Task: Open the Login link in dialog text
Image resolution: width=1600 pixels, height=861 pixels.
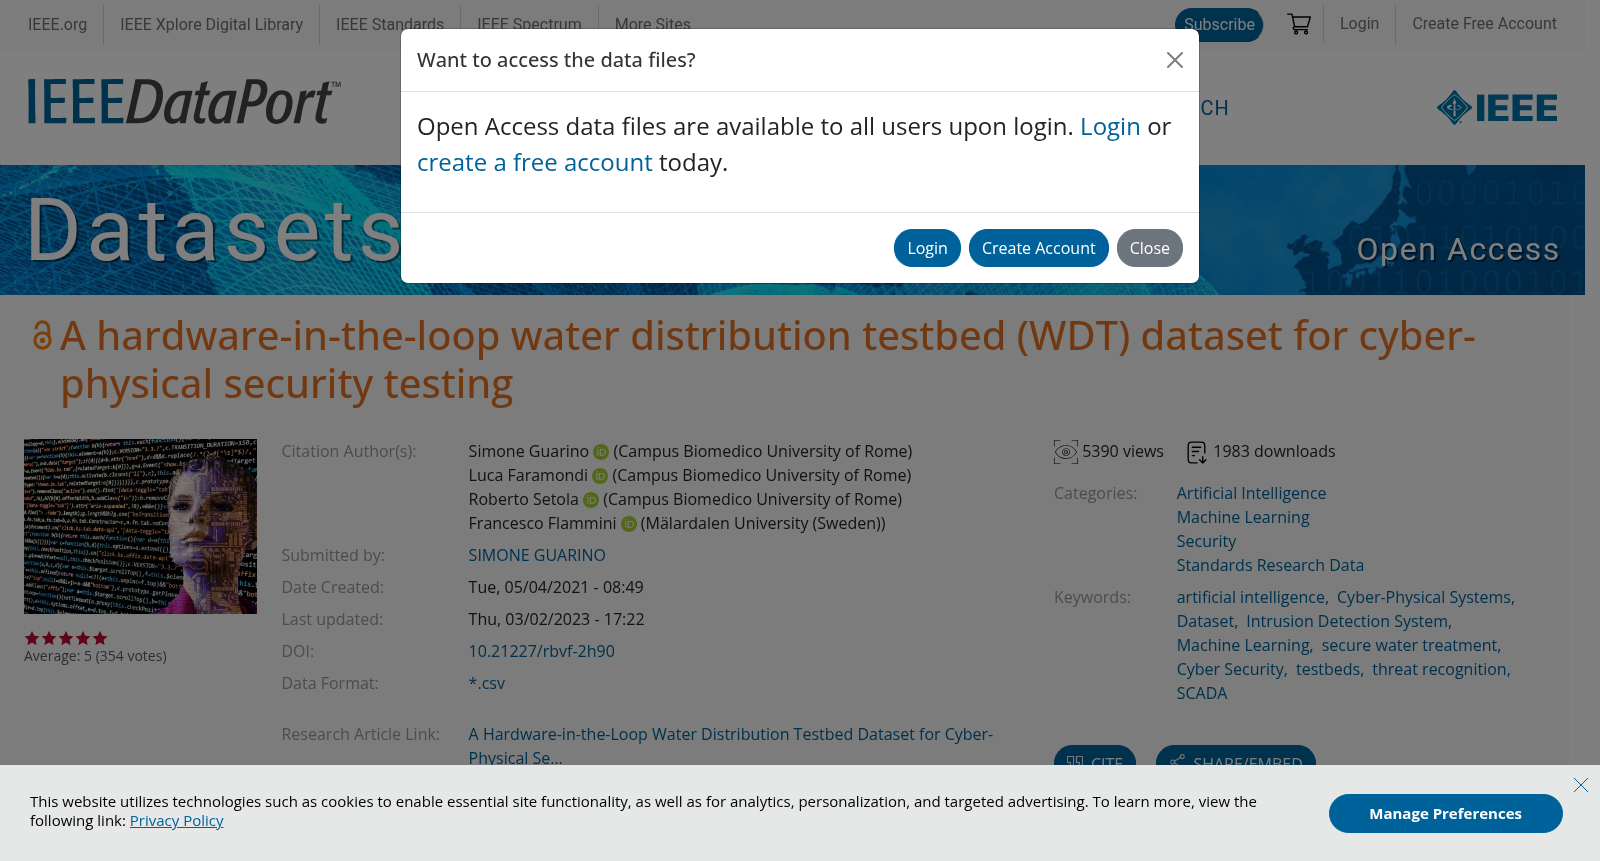Action: coord(1110,127)
